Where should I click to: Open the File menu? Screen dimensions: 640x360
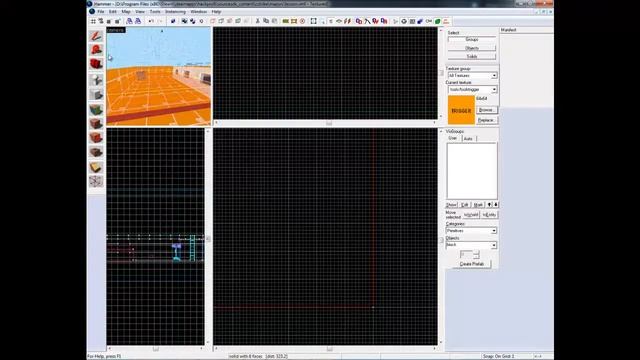click(101, 12)
